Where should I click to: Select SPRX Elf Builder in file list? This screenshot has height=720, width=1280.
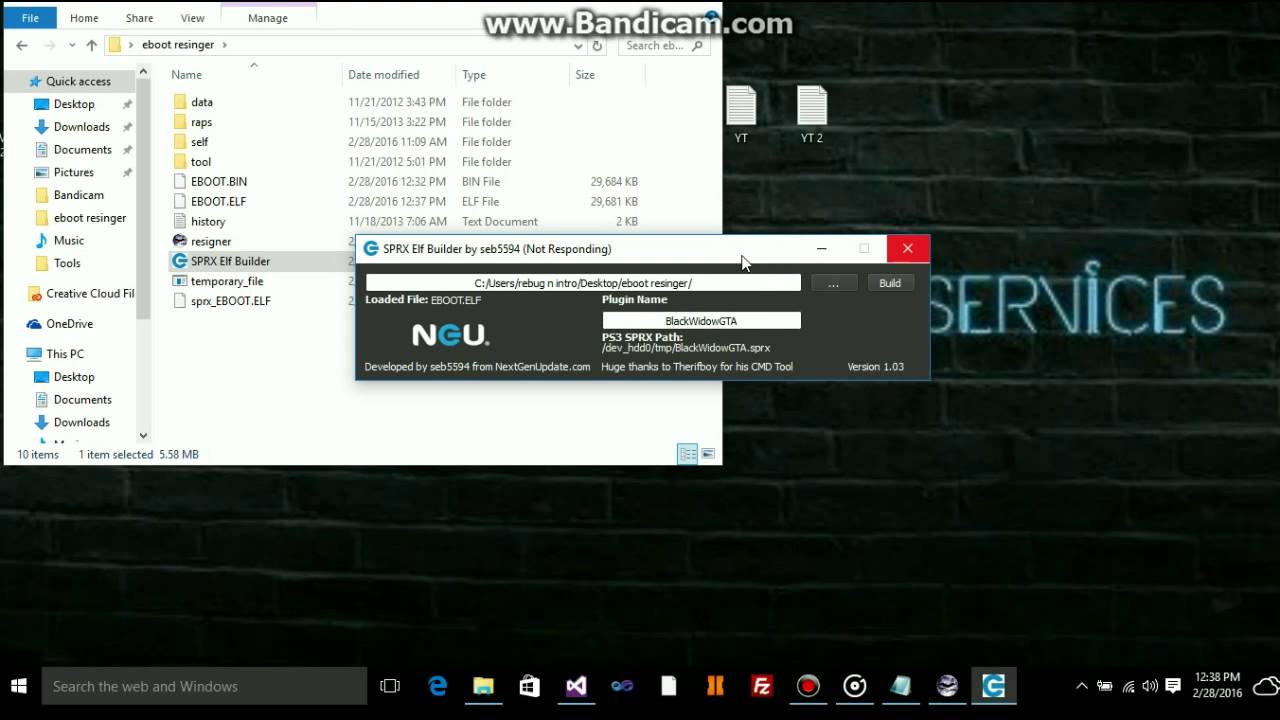230,261
